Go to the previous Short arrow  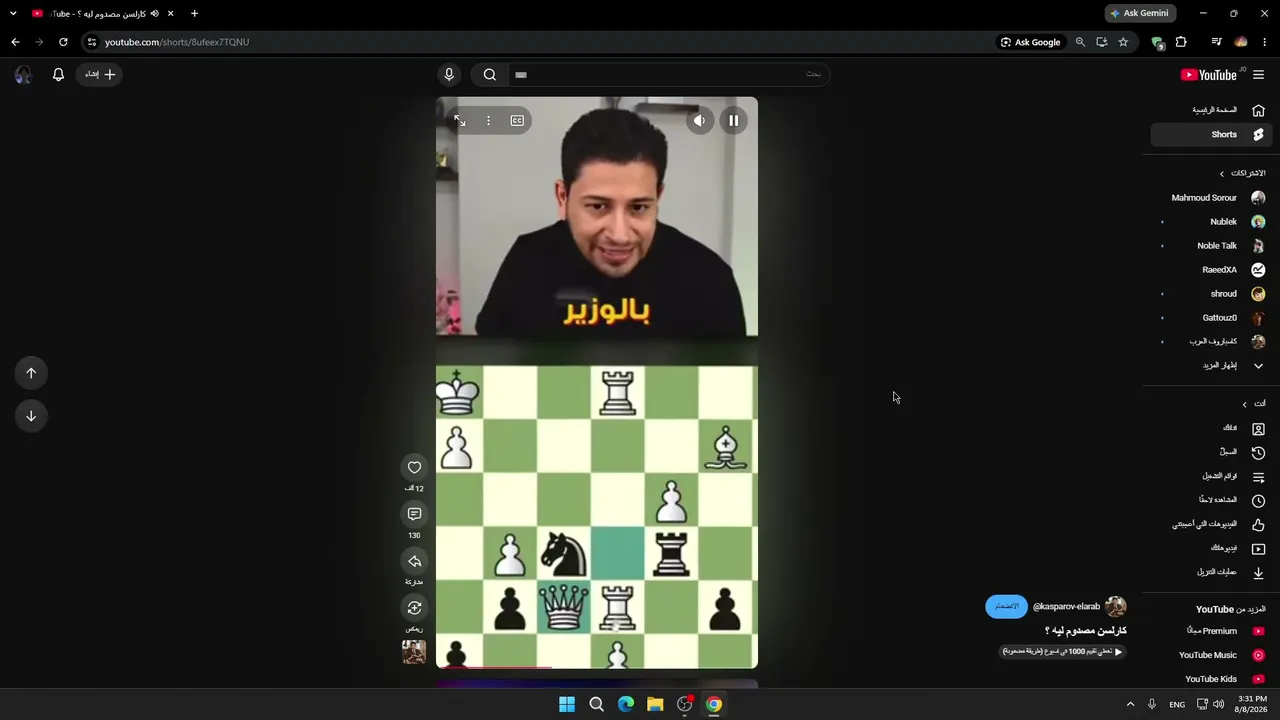31,373
